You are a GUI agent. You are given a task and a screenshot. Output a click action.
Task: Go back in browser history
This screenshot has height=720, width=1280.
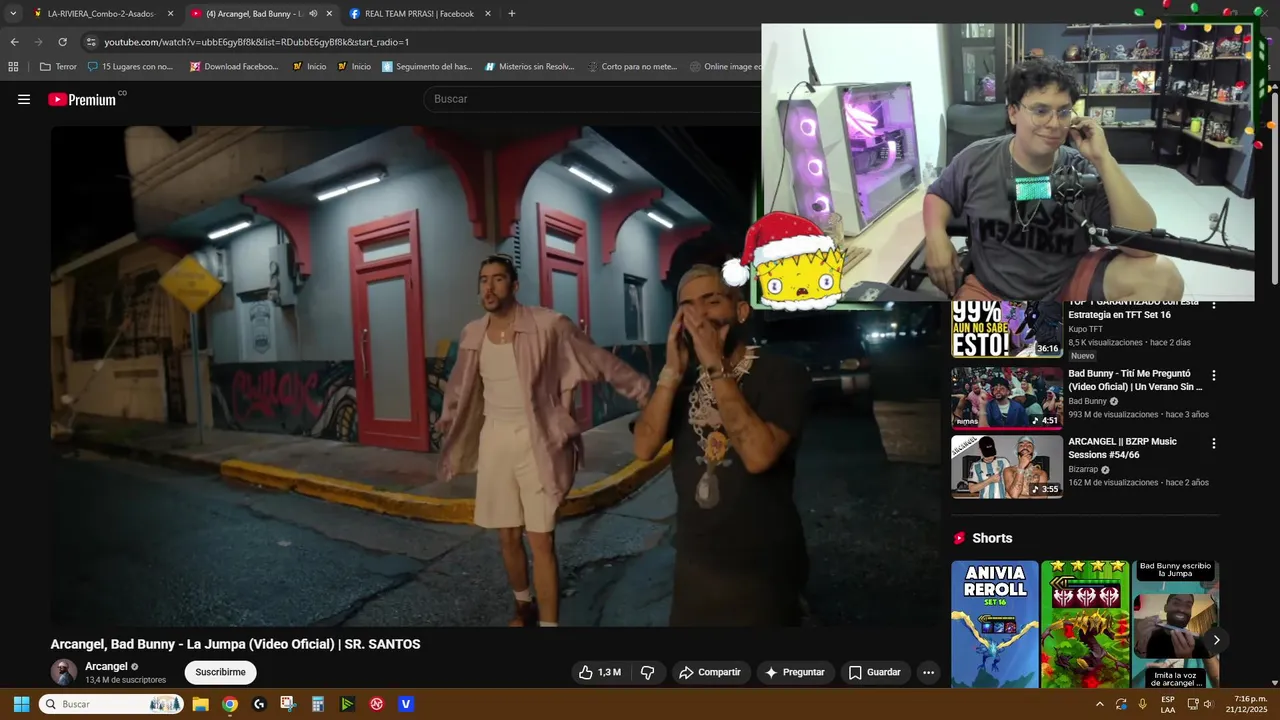pyautogui.click(x=14, y=42)
